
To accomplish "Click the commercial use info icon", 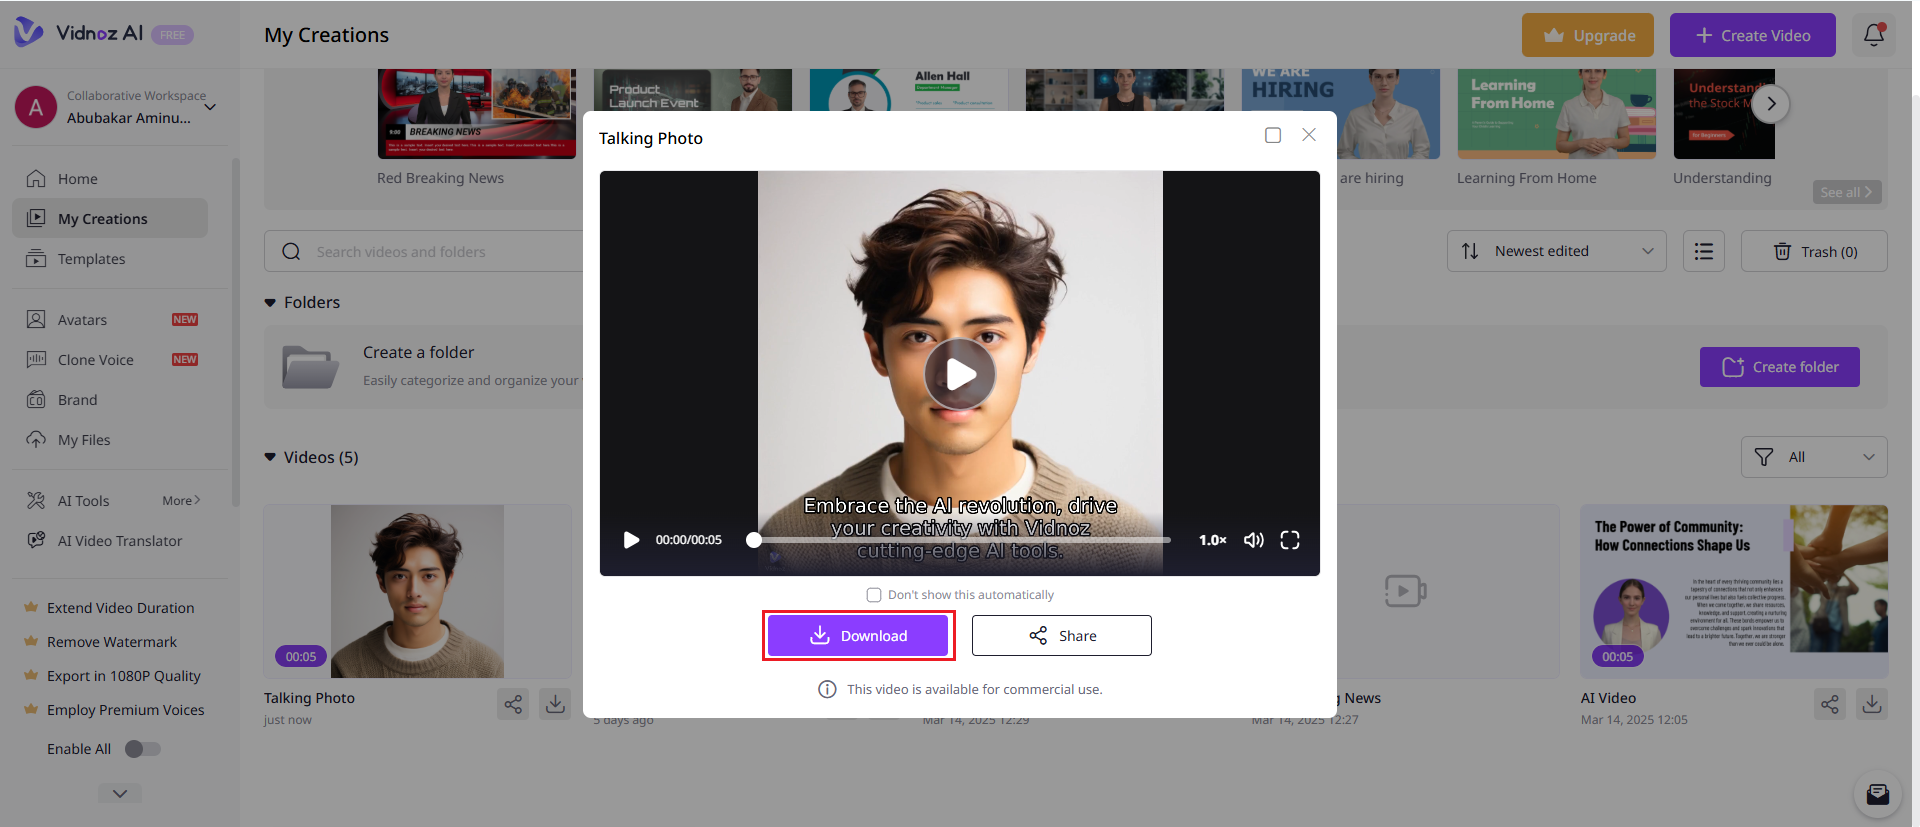I will click(827, 689).
